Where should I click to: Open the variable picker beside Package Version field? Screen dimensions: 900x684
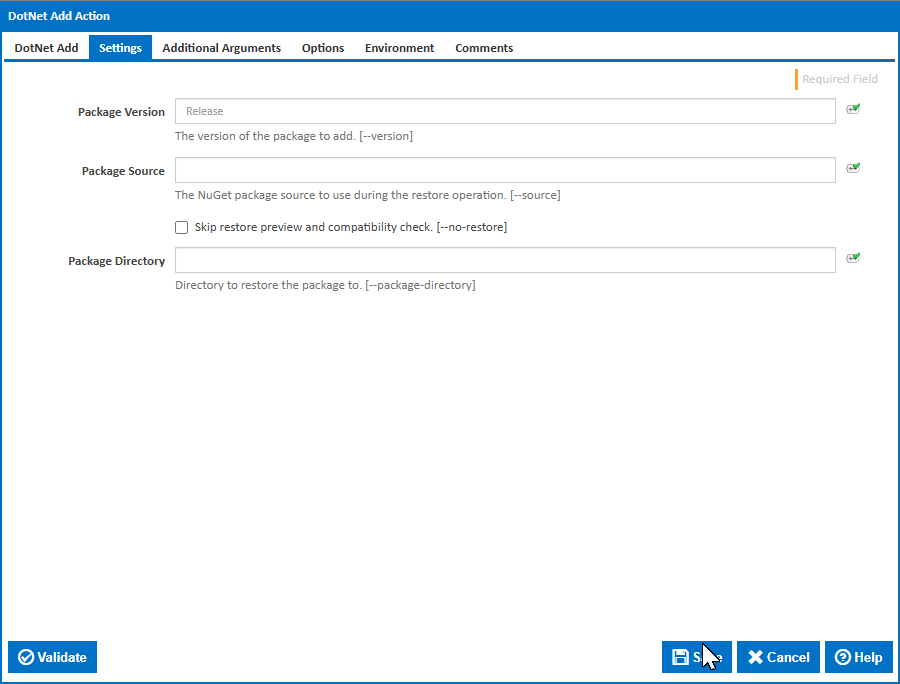[x=853, y=109]
